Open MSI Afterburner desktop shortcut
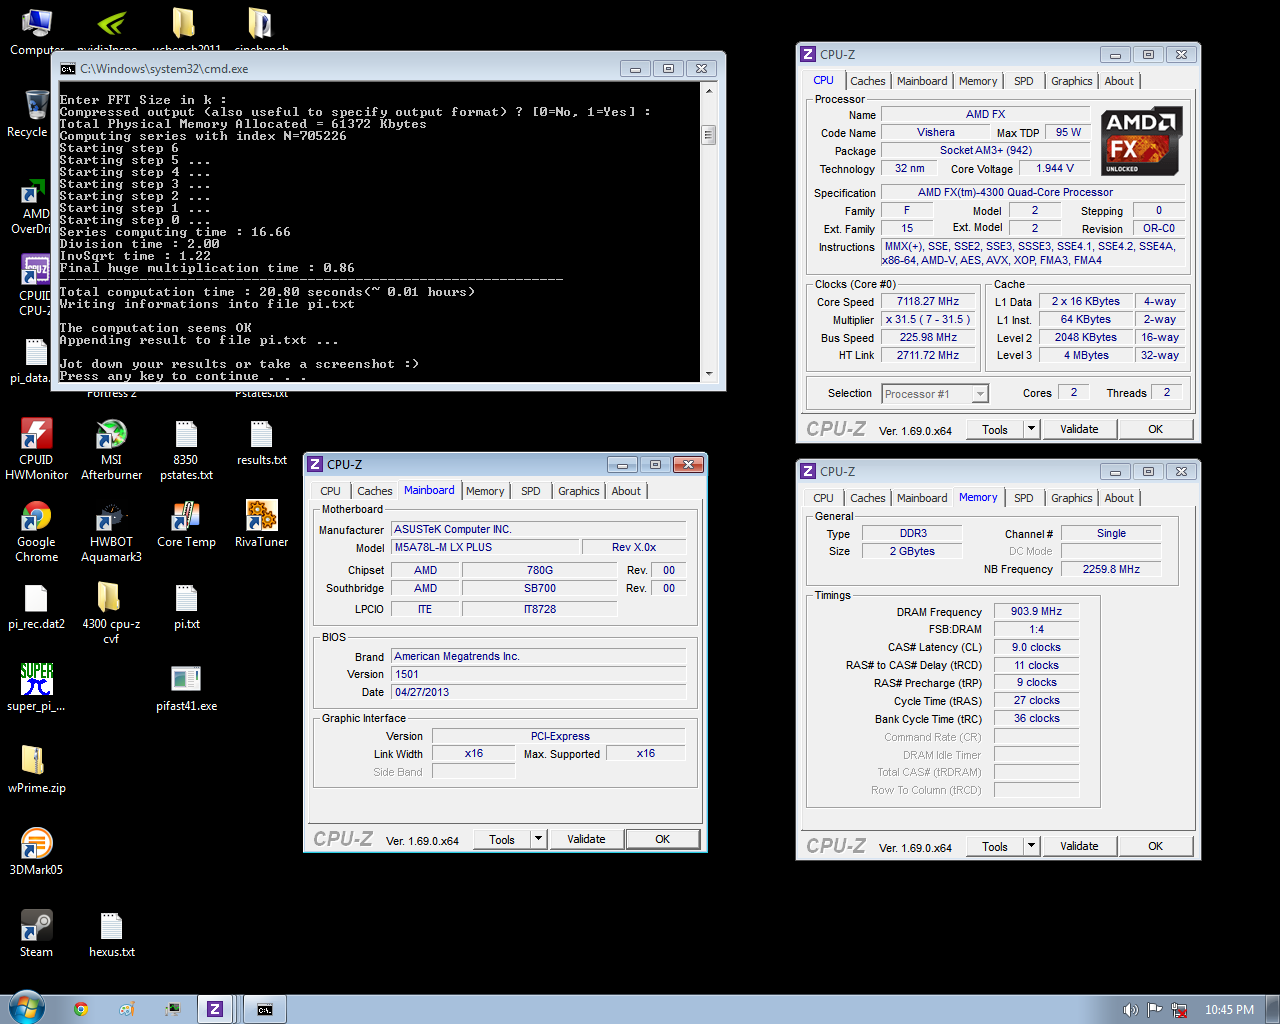The image size is (1280, 1024). [111, 450]
